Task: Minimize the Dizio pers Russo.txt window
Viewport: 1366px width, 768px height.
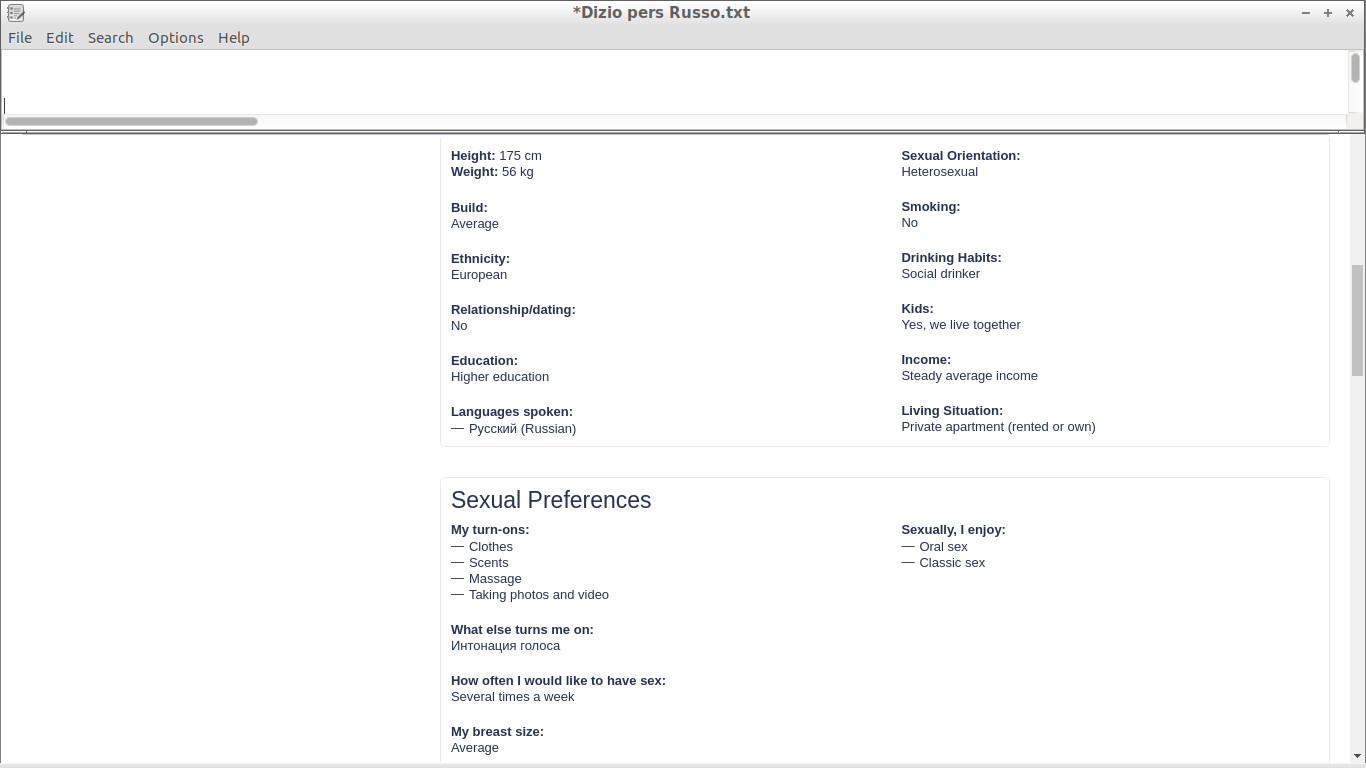Action: [x=1306, y=13]
